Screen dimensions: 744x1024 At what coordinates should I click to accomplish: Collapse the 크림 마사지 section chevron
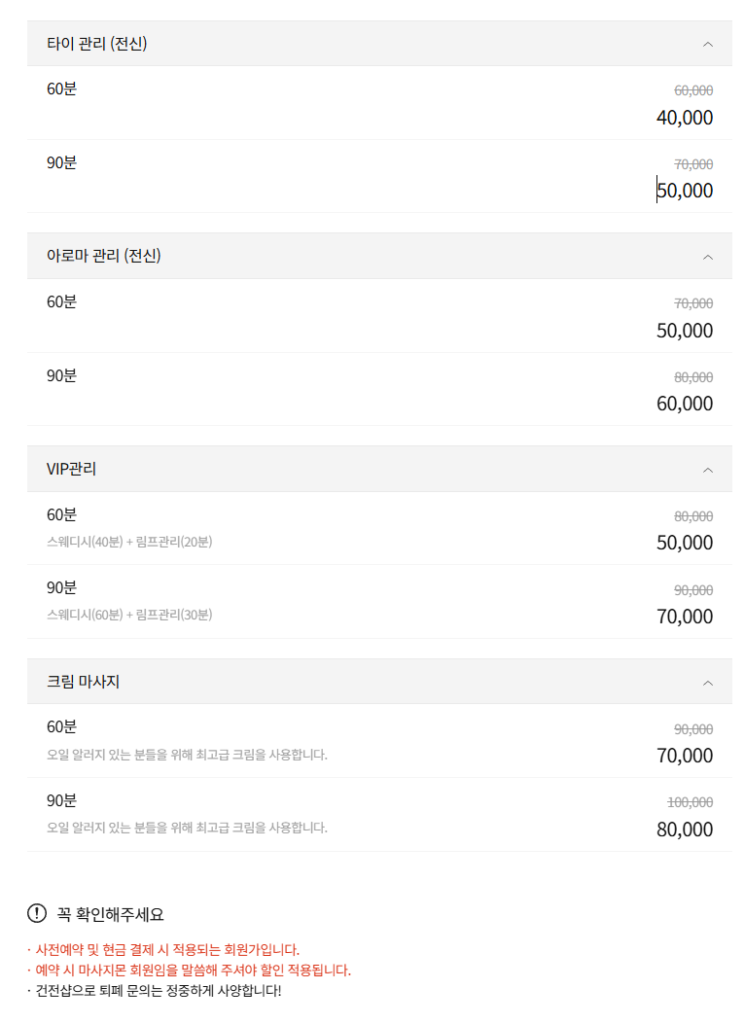coord(708,683)
